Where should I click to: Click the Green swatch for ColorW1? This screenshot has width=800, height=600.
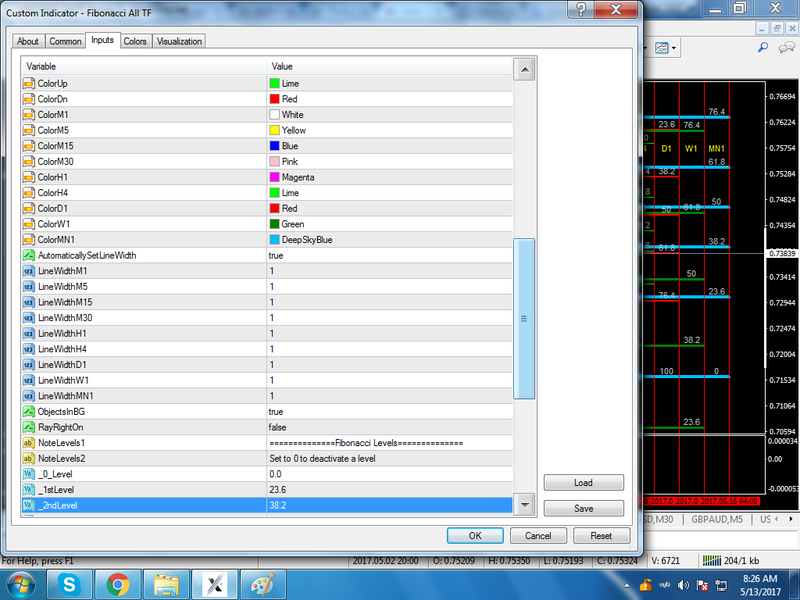pyautogui.click(x=274, y=224)
